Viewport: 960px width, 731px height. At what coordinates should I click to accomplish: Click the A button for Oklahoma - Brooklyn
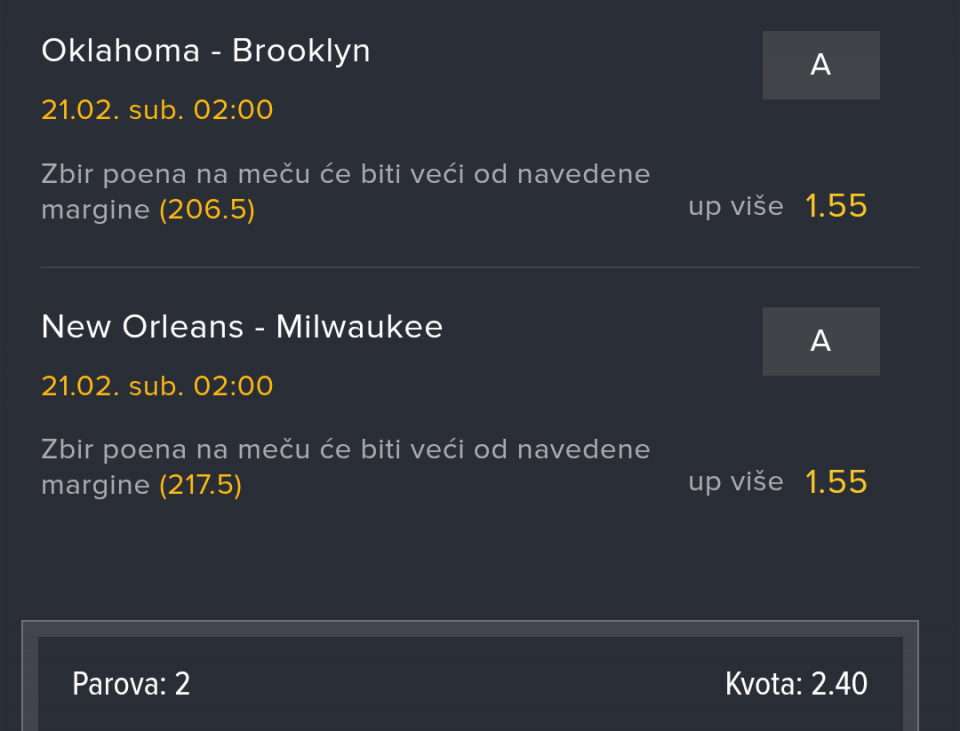click(820, 65)
